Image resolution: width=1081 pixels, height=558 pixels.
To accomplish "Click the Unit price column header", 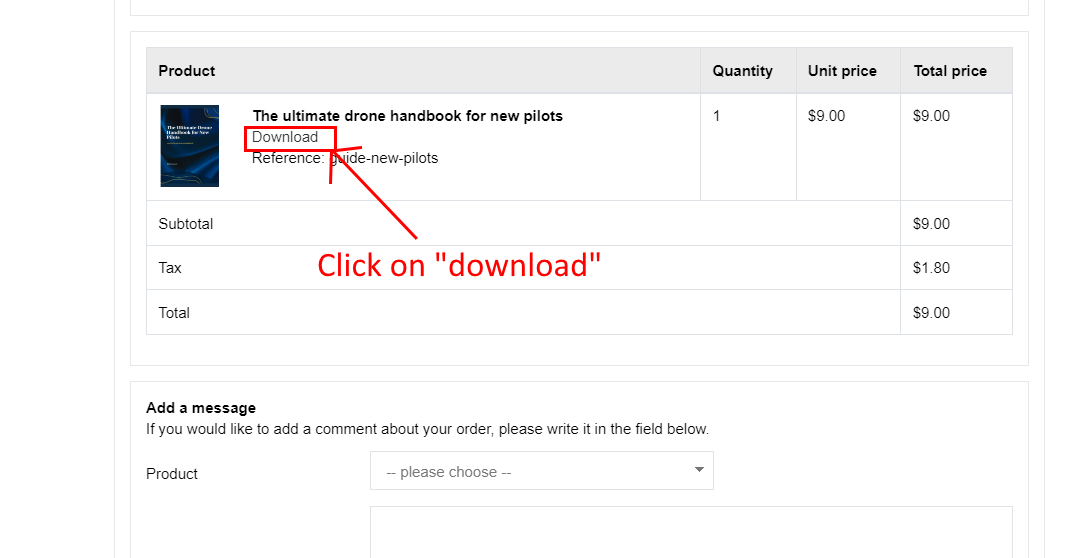I will (x=842, y=71).
